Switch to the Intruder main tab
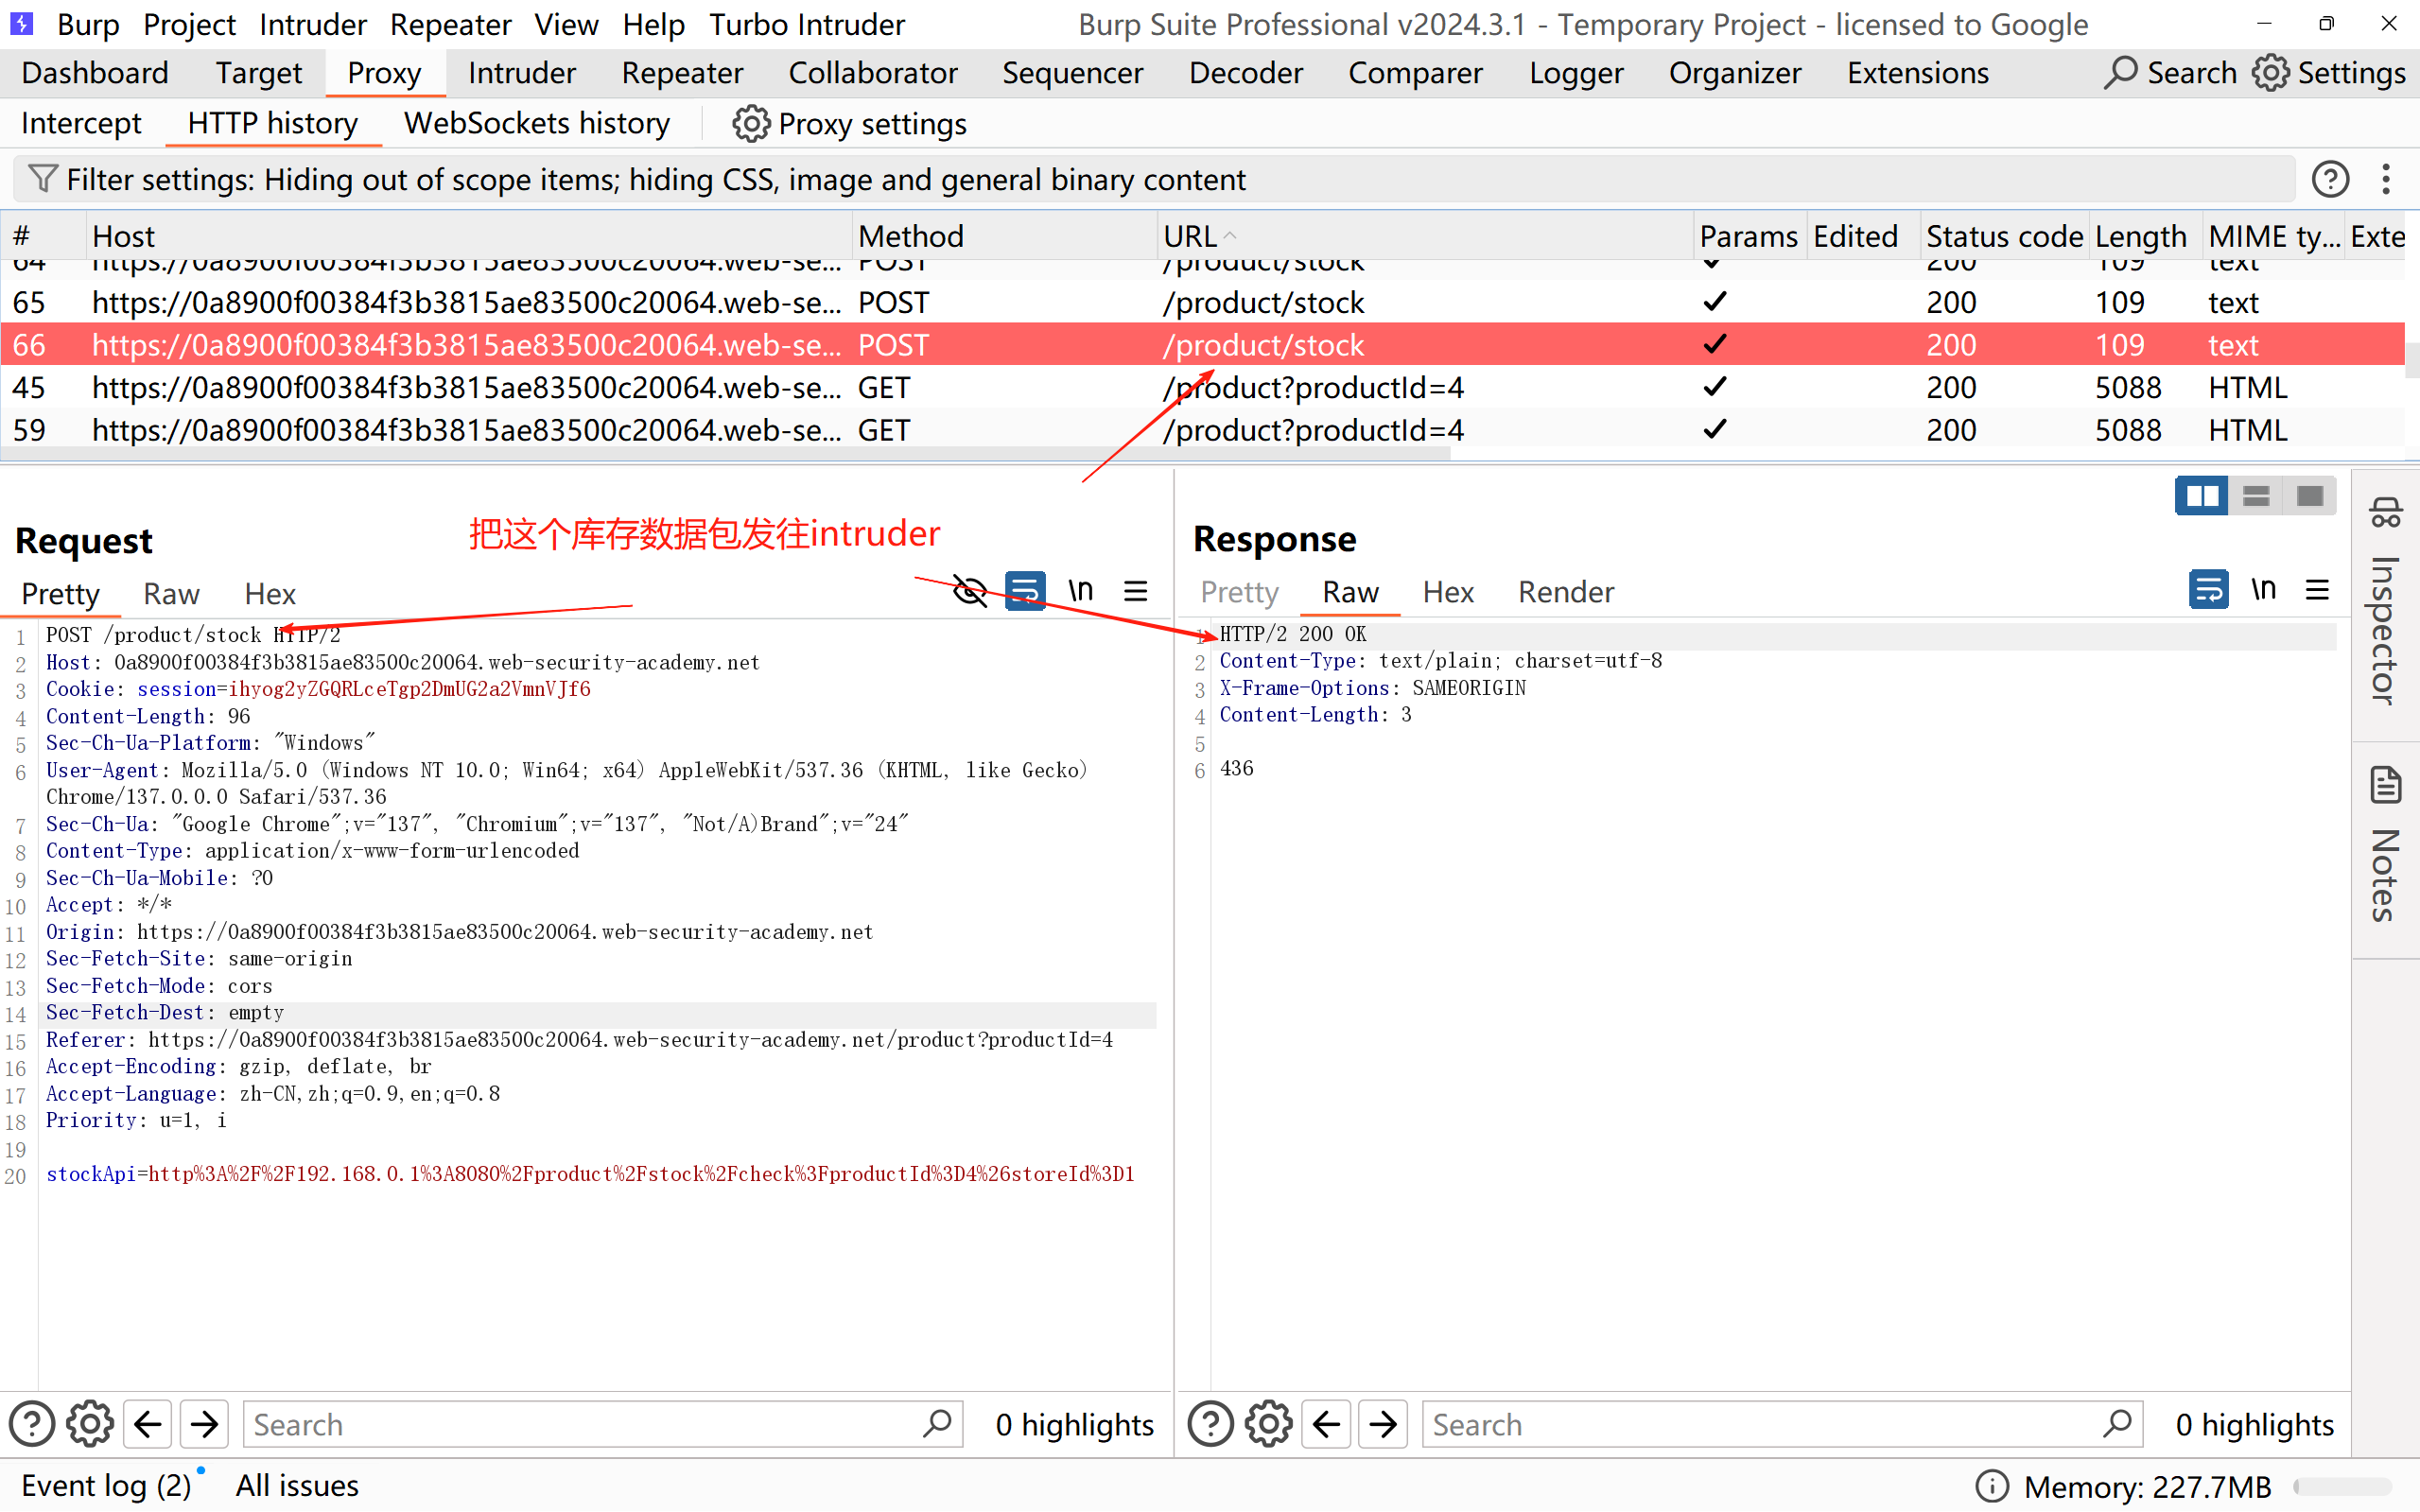The width and height of the screenshot is (2420, 1512). pos(521,73)
